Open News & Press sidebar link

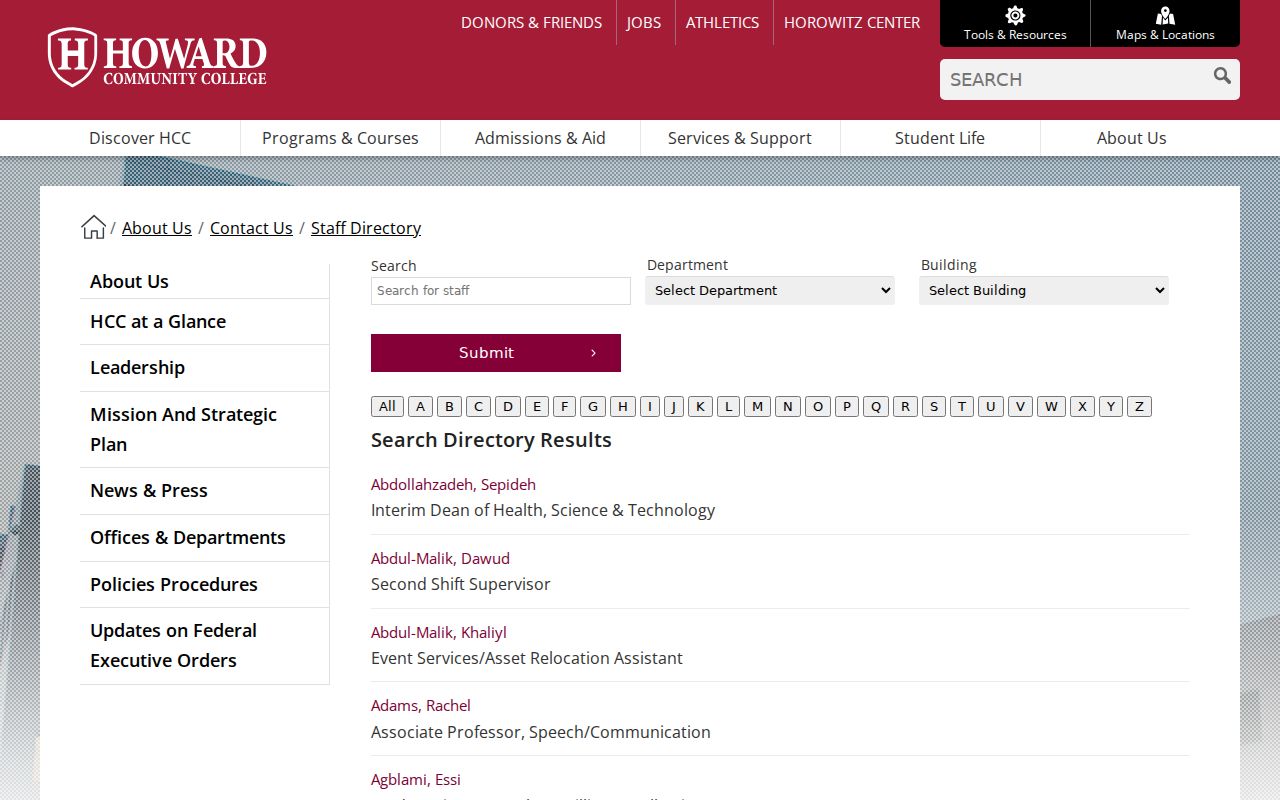pyautogui.click(x=149, y=490)
